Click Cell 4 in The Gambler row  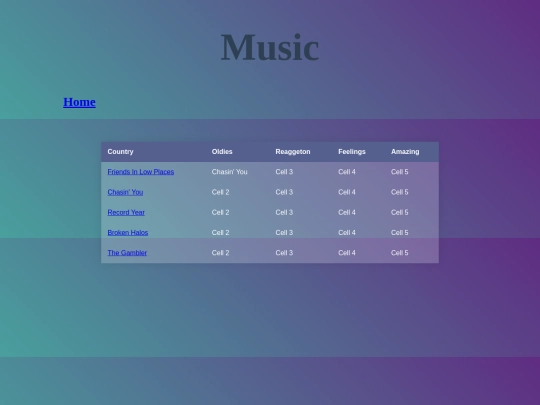point(347,253)
